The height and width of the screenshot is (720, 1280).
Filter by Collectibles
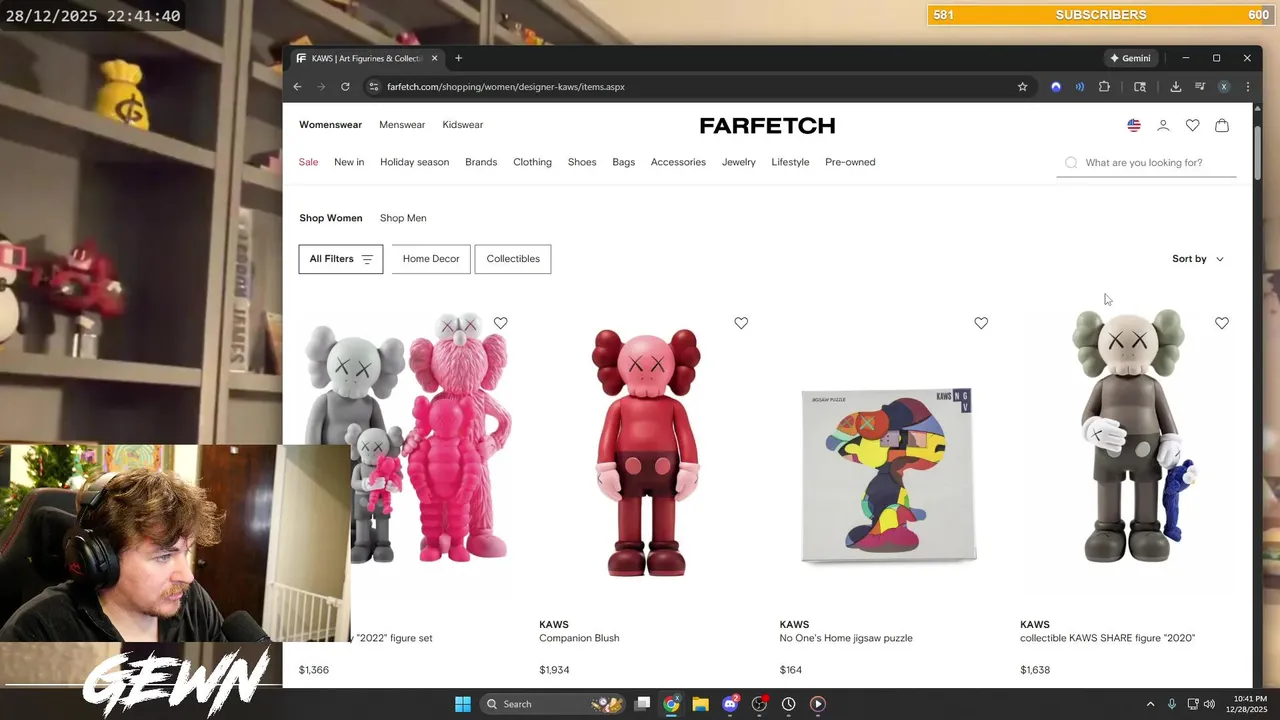click(513, 259)
